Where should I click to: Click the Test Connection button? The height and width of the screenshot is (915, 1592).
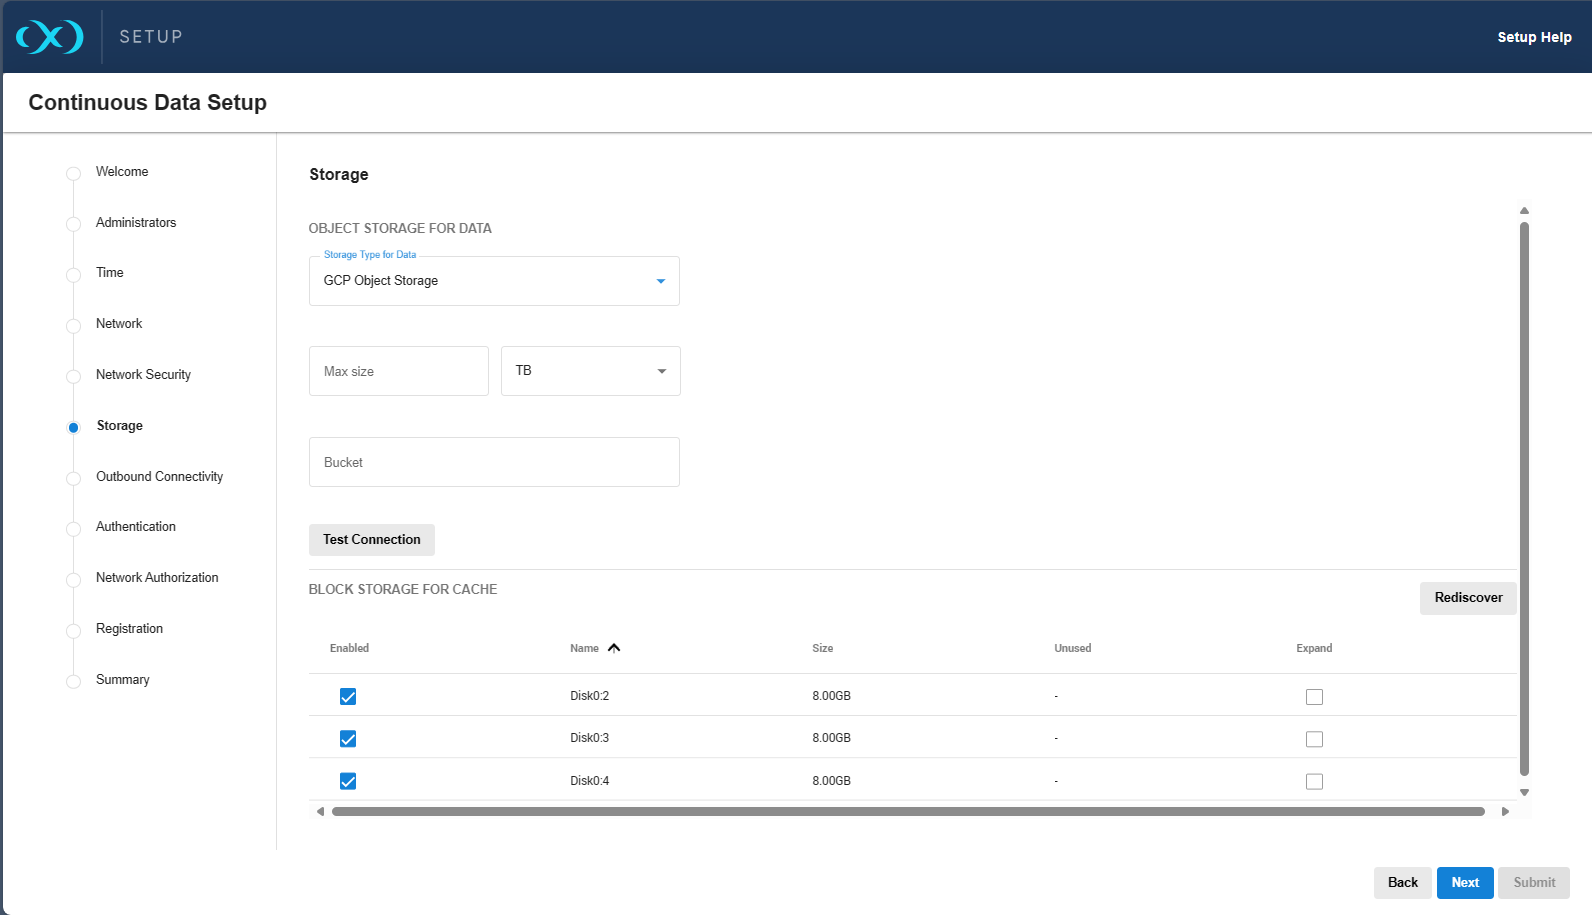[x=371, y=540]
